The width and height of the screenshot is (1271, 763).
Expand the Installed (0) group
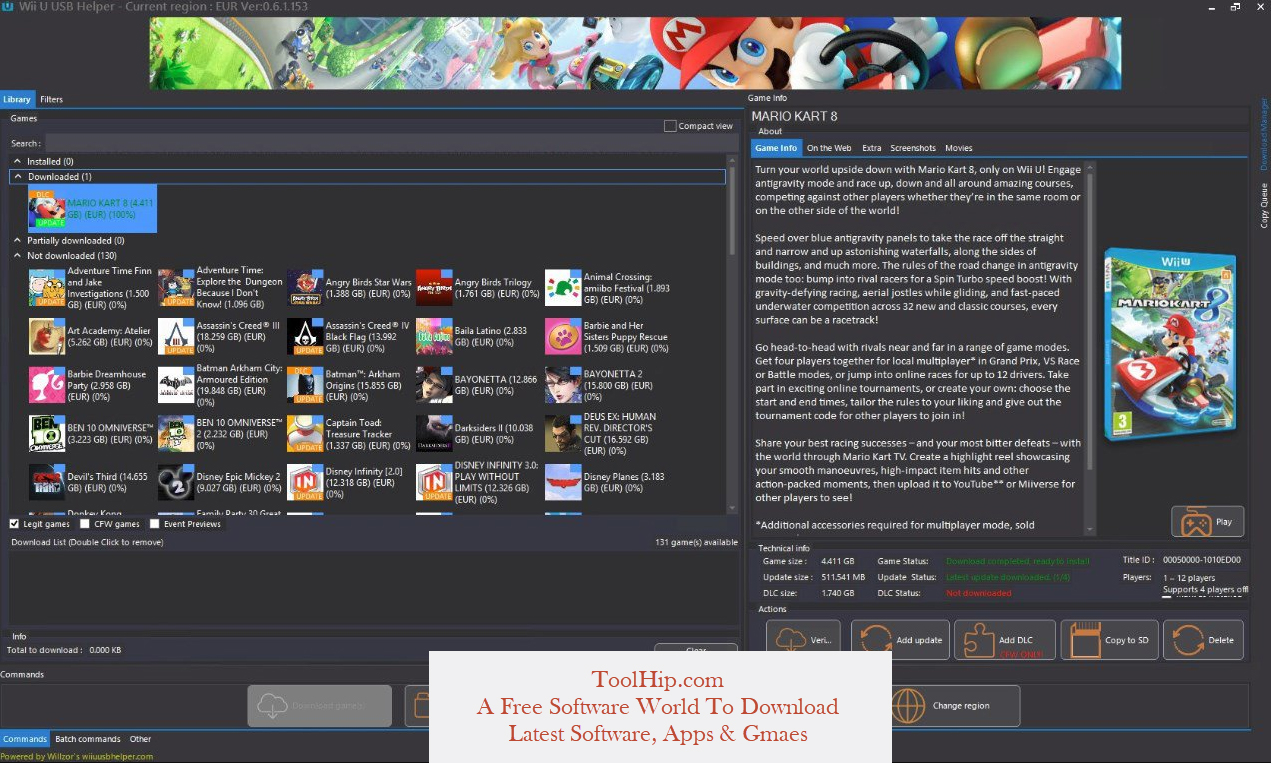pos(17,161)
